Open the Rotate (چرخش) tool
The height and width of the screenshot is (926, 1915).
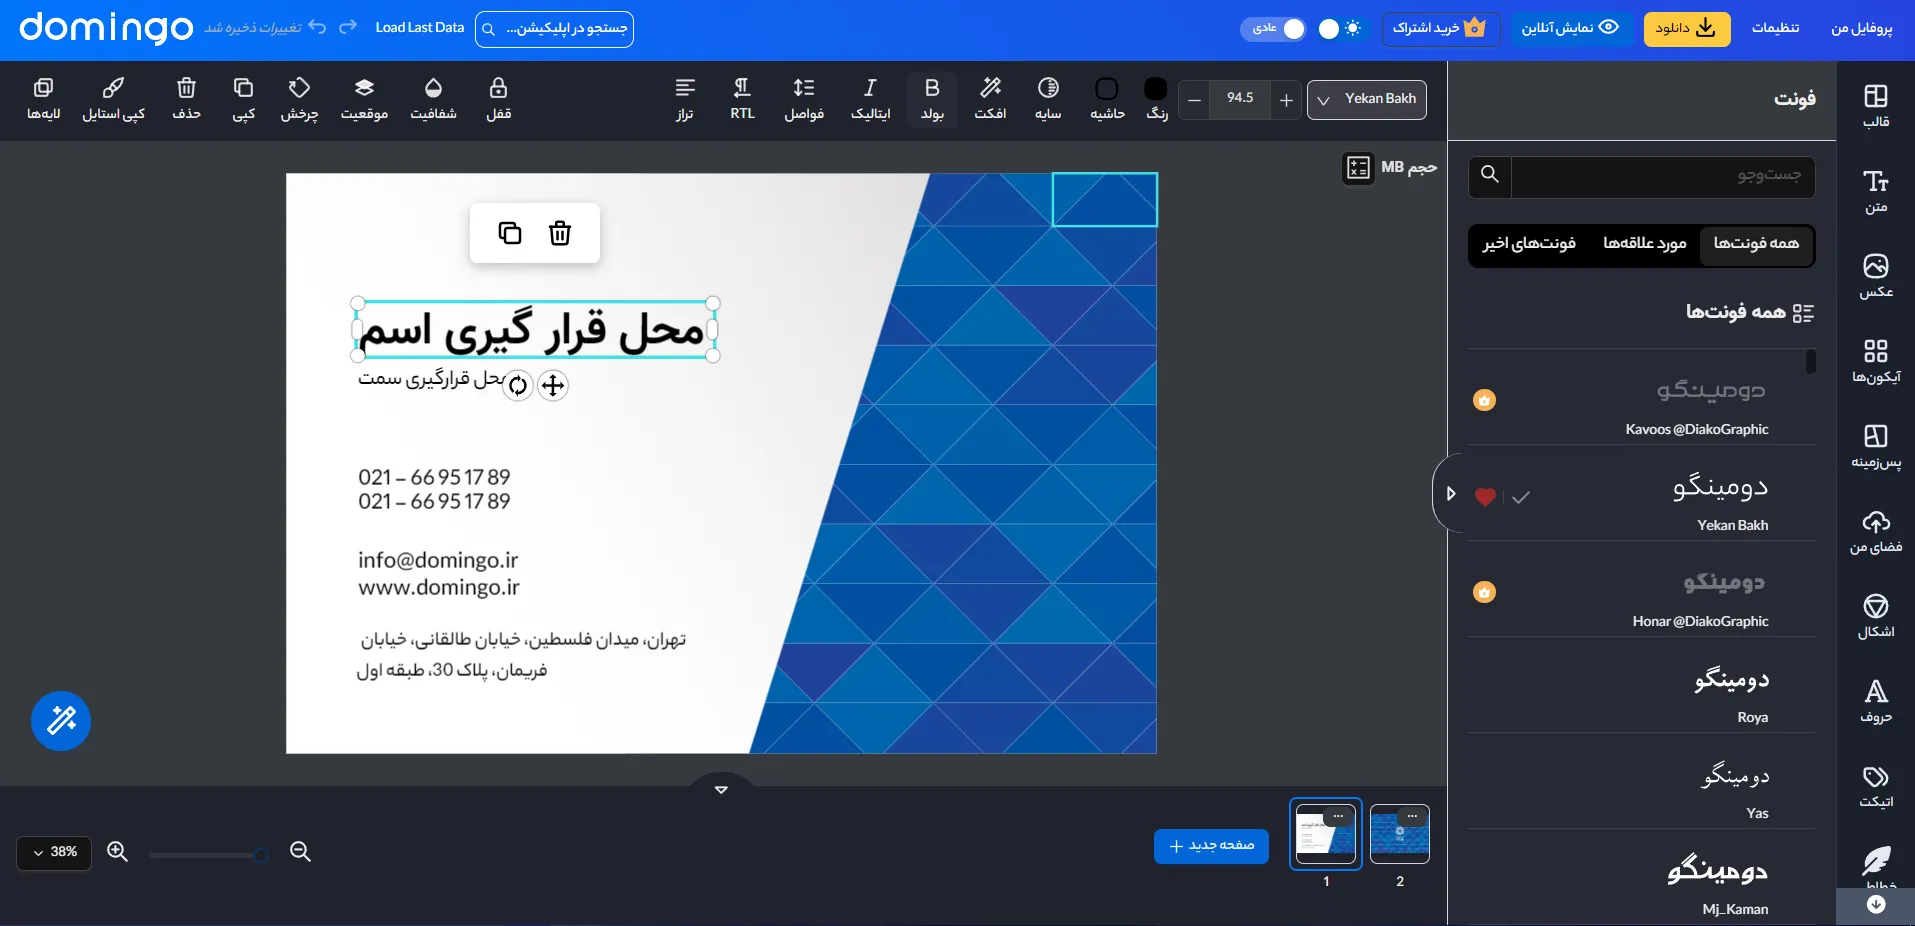pyautogui.click(x=299, y=99)
